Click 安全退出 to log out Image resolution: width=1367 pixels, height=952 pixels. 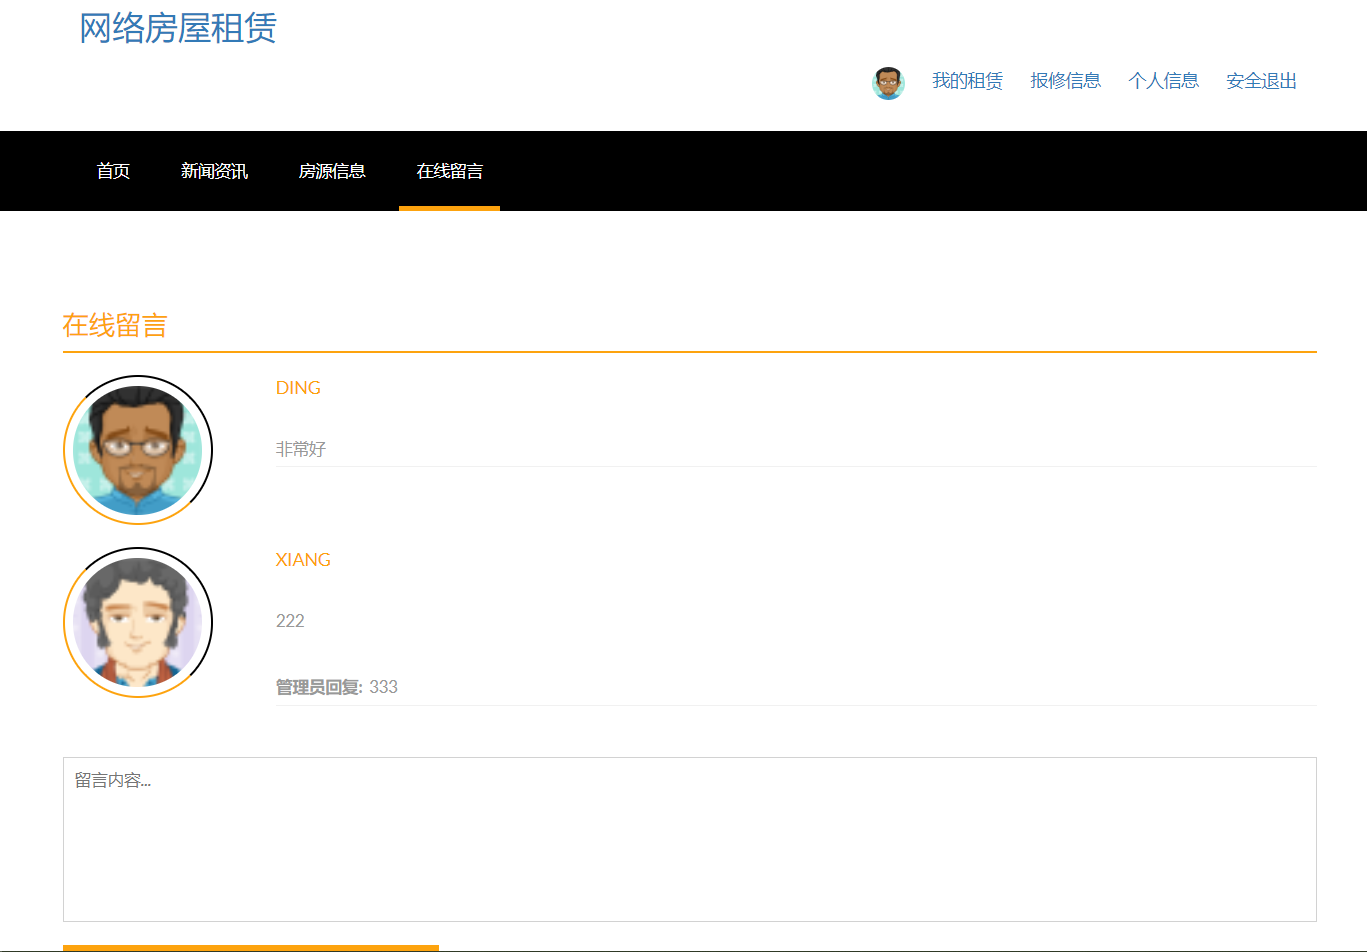[x=1261, y=81]
